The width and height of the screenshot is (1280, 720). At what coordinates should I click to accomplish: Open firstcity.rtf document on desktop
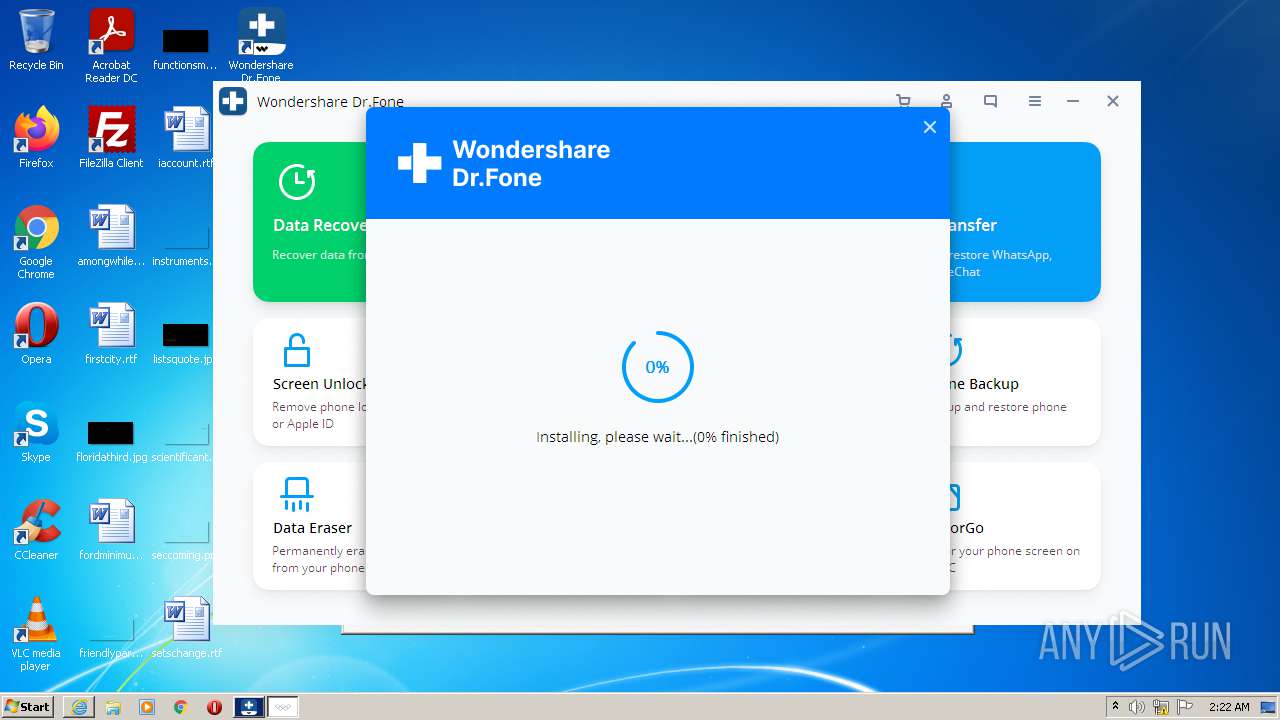click(111, 334)
